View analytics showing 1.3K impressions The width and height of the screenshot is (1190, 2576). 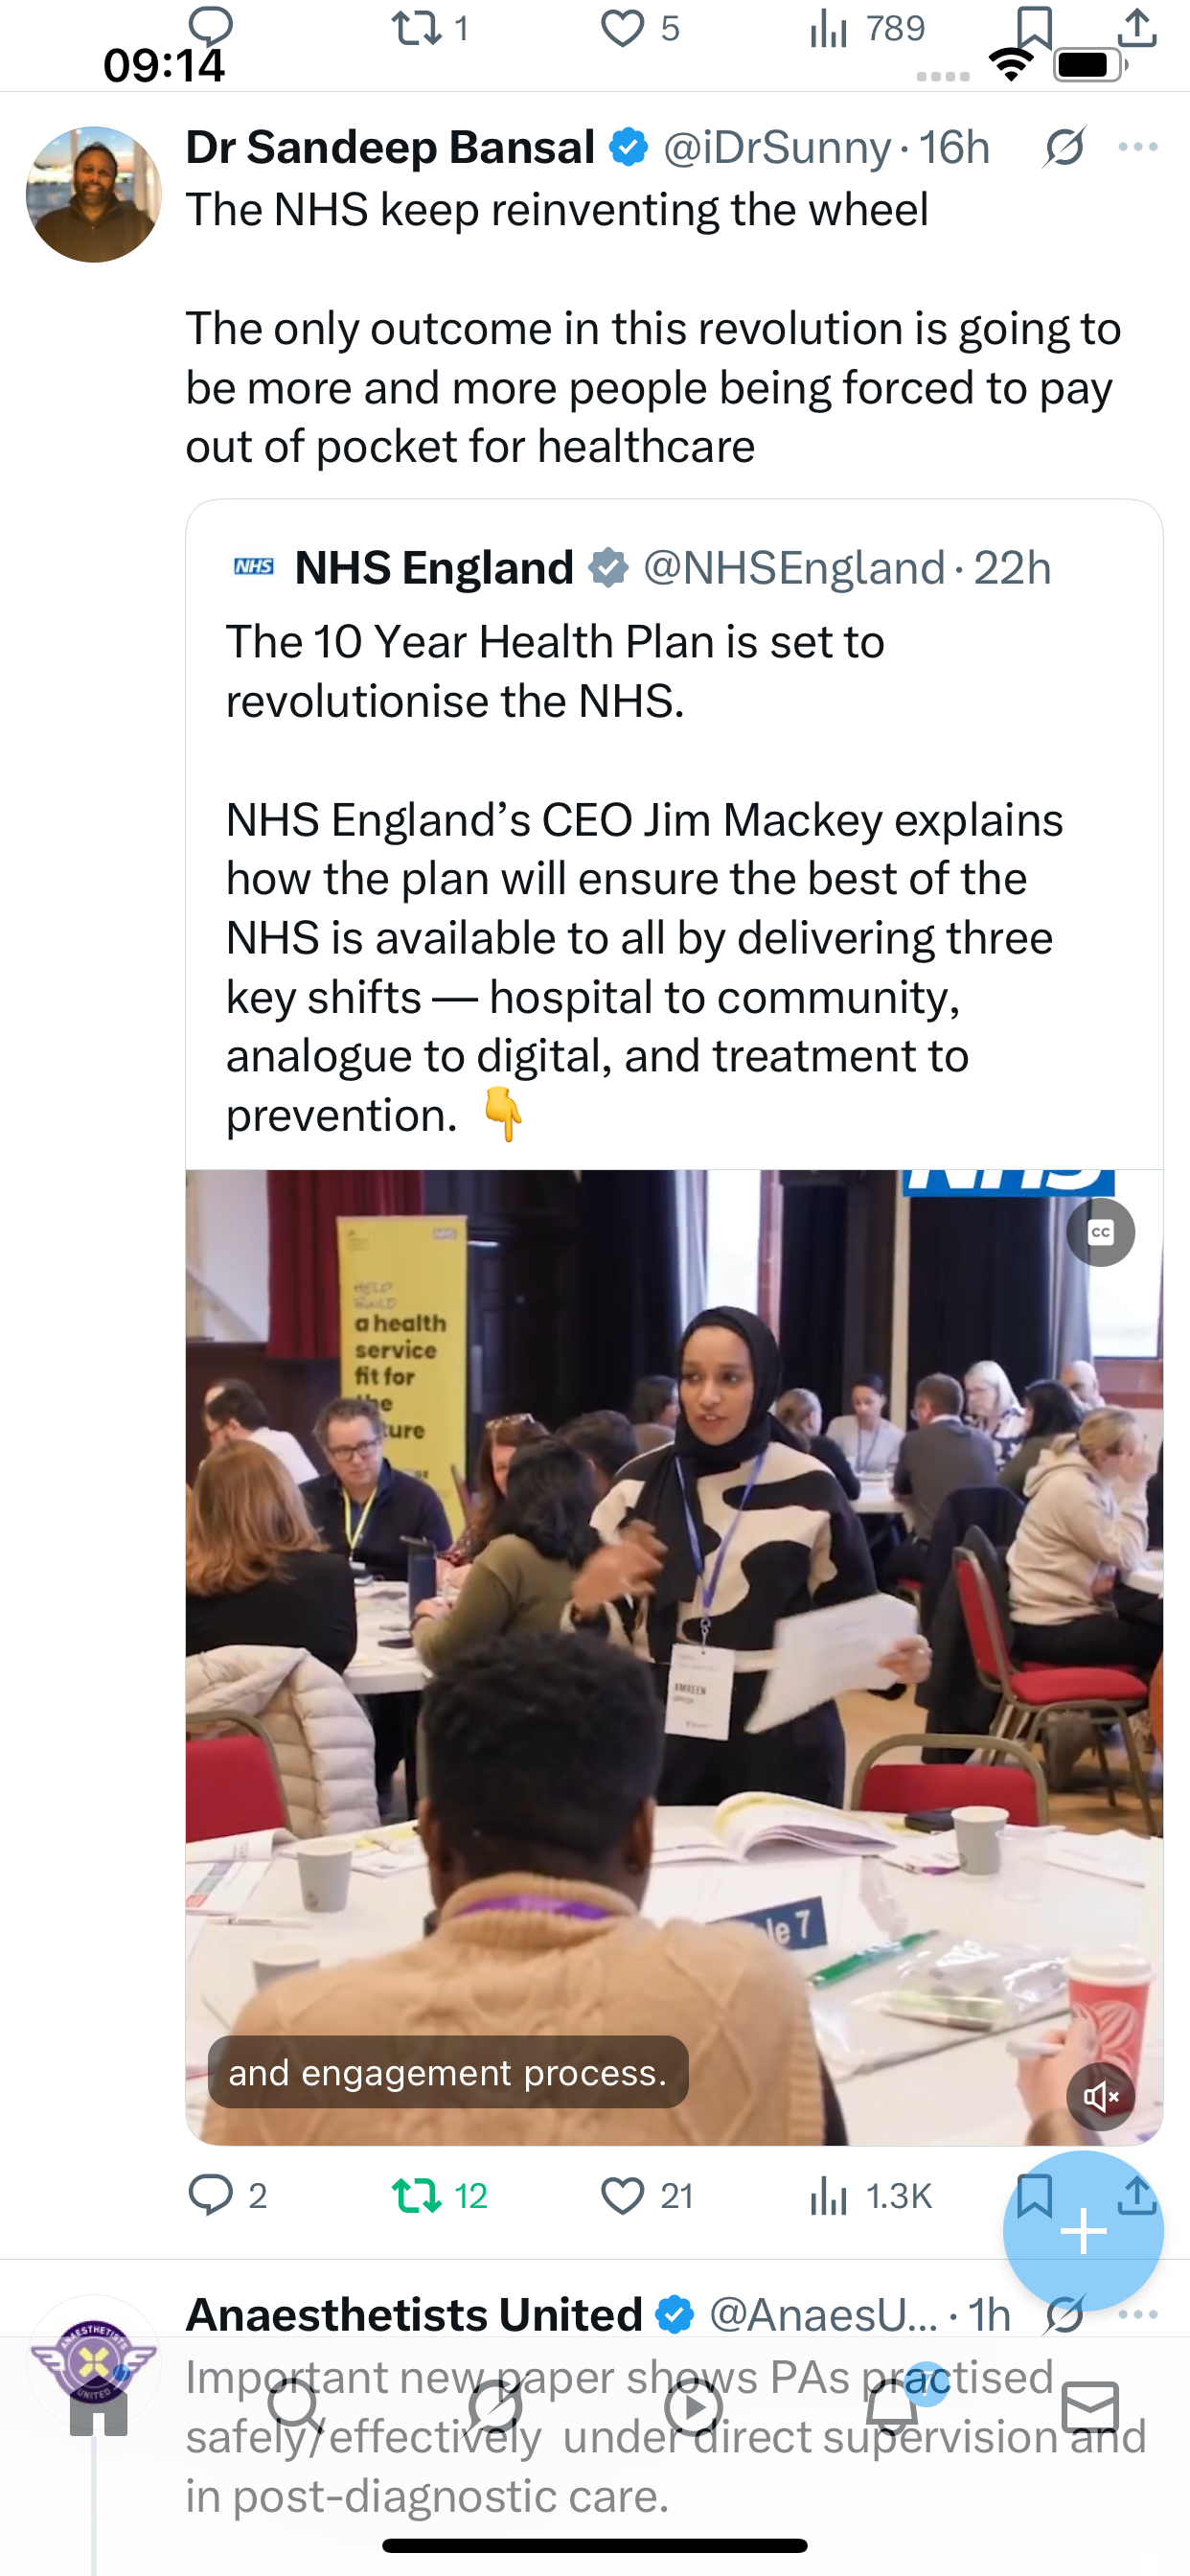tap(870, 2196)
